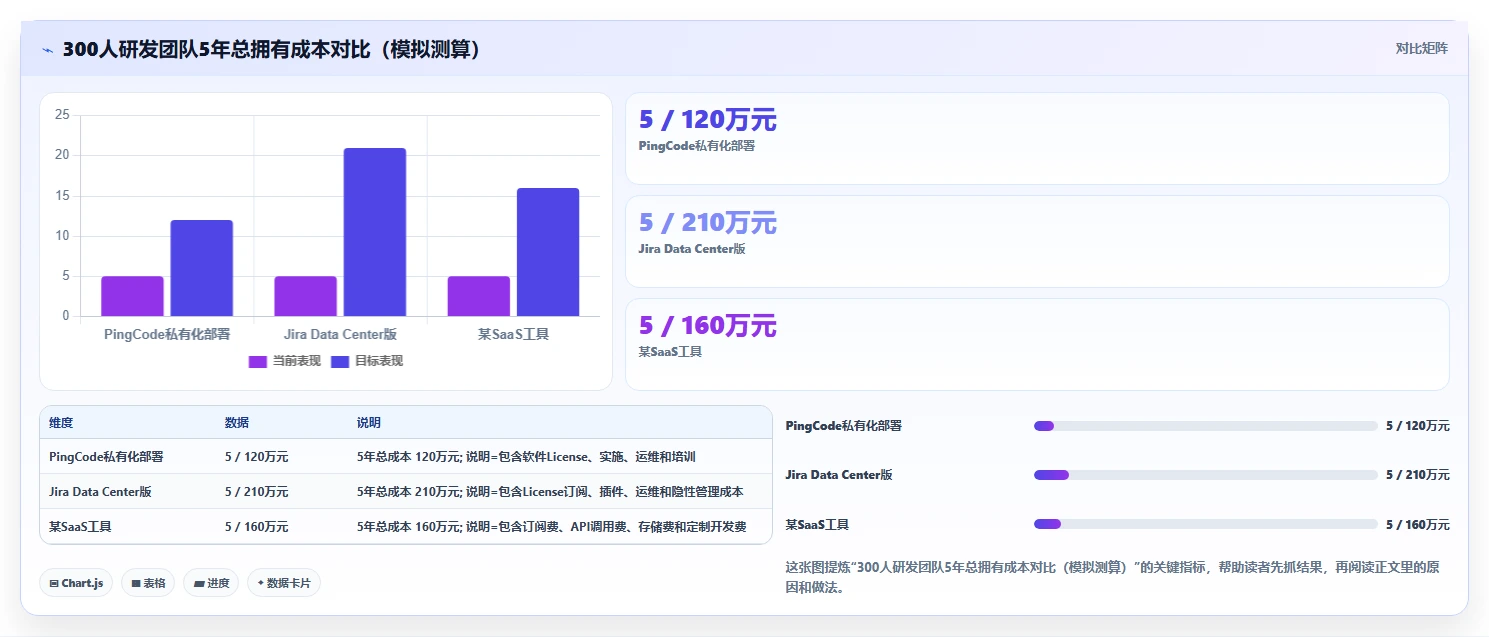Click 某SaaS工具 progress bar
The height and width of the screenshot is (637, 1489).
pyautogui.click(x=1205, y=524)
